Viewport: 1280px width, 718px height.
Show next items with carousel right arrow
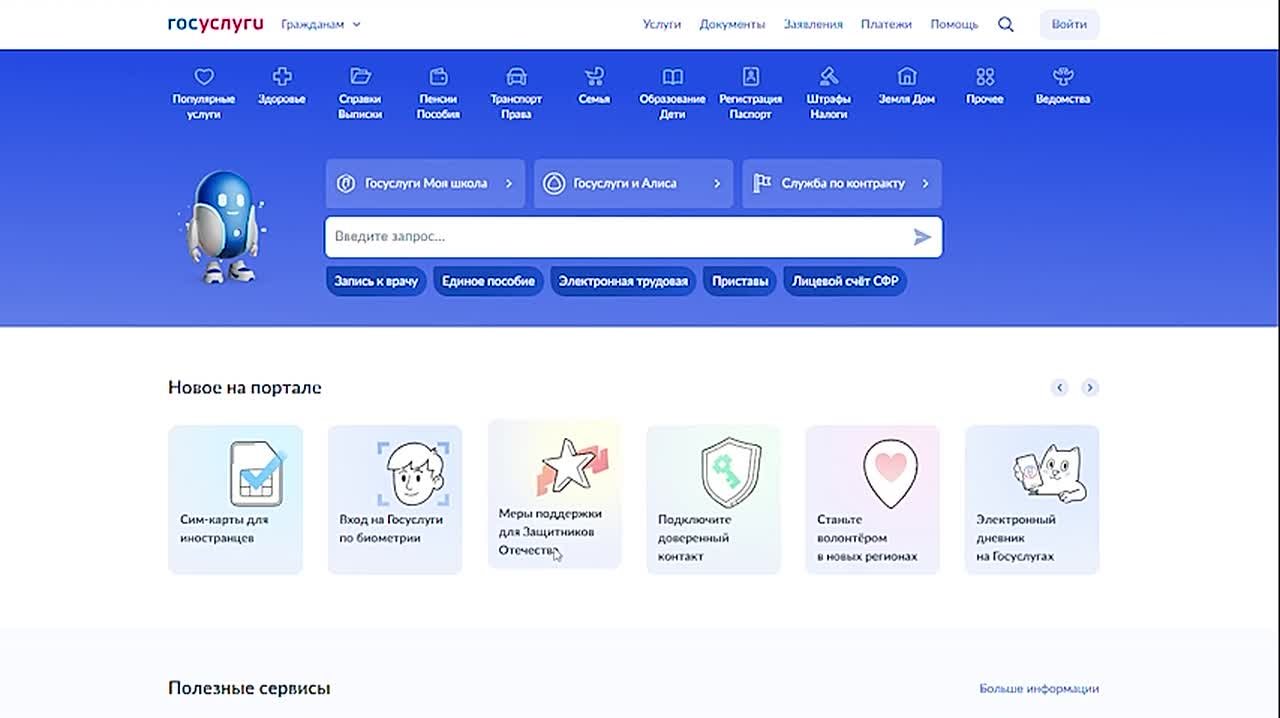tap(1090, 387)
